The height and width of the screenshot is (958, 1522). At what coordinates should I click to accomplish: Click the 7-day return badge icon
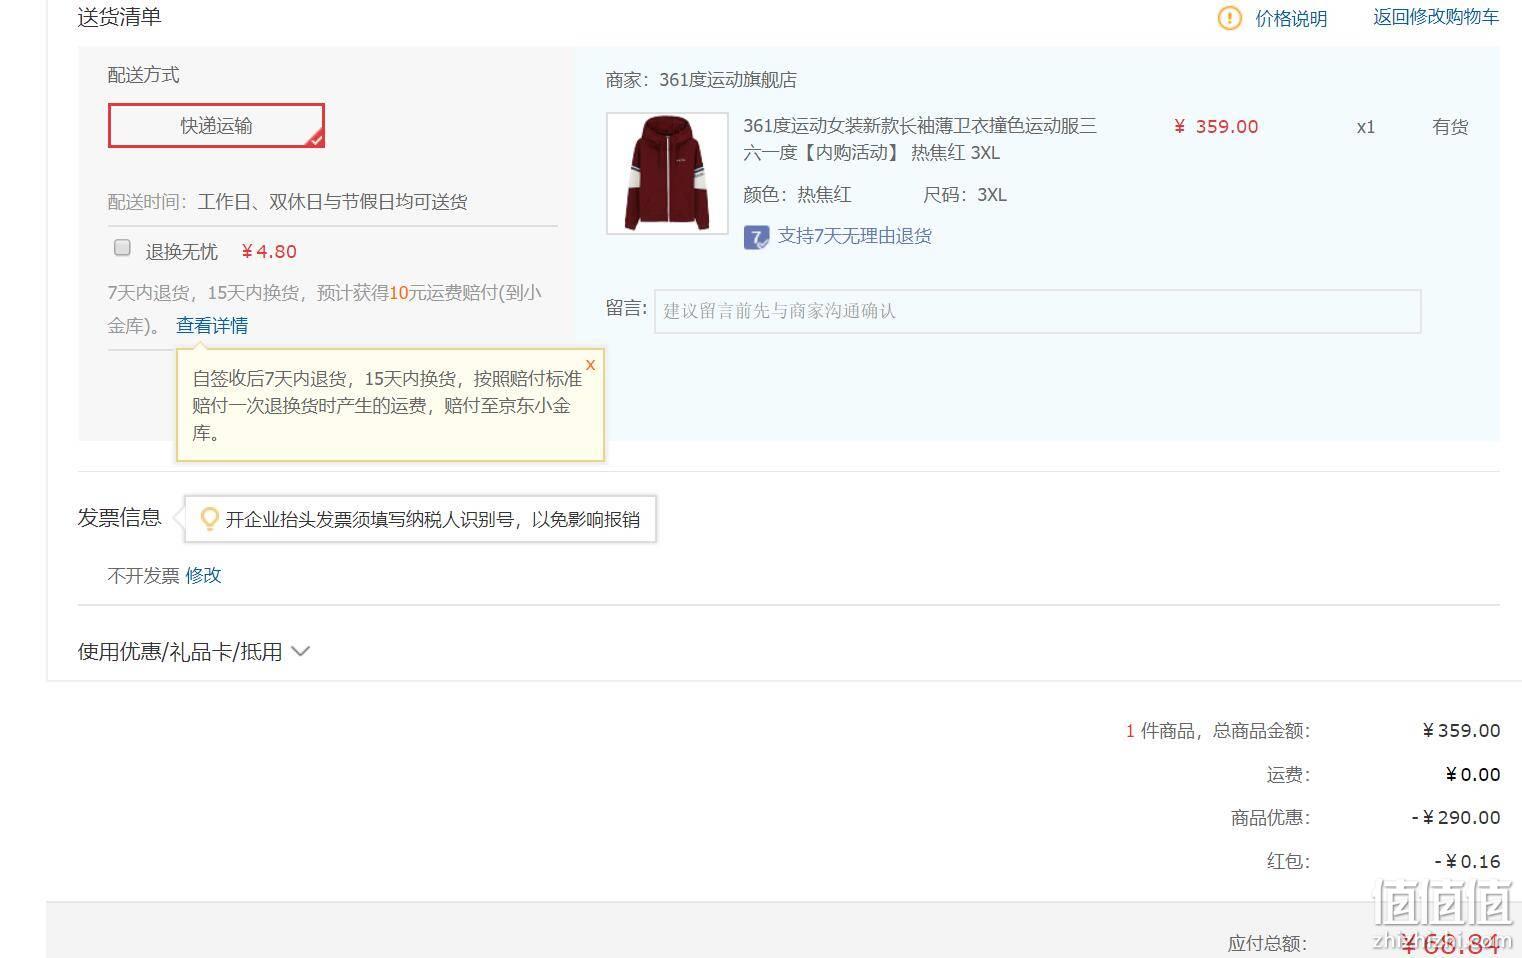point(756,237)
